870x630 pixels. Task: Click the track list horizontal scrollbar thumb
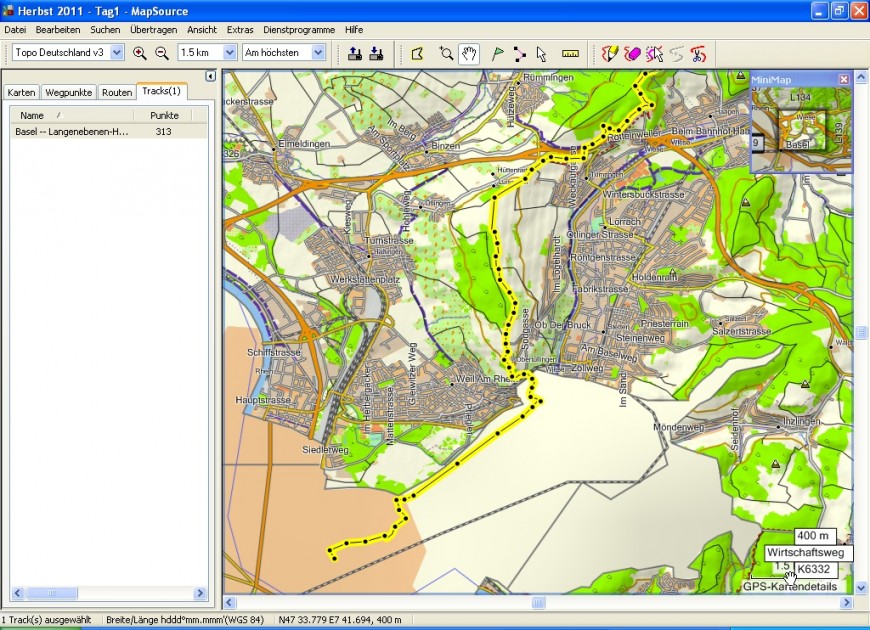(52, 593)
